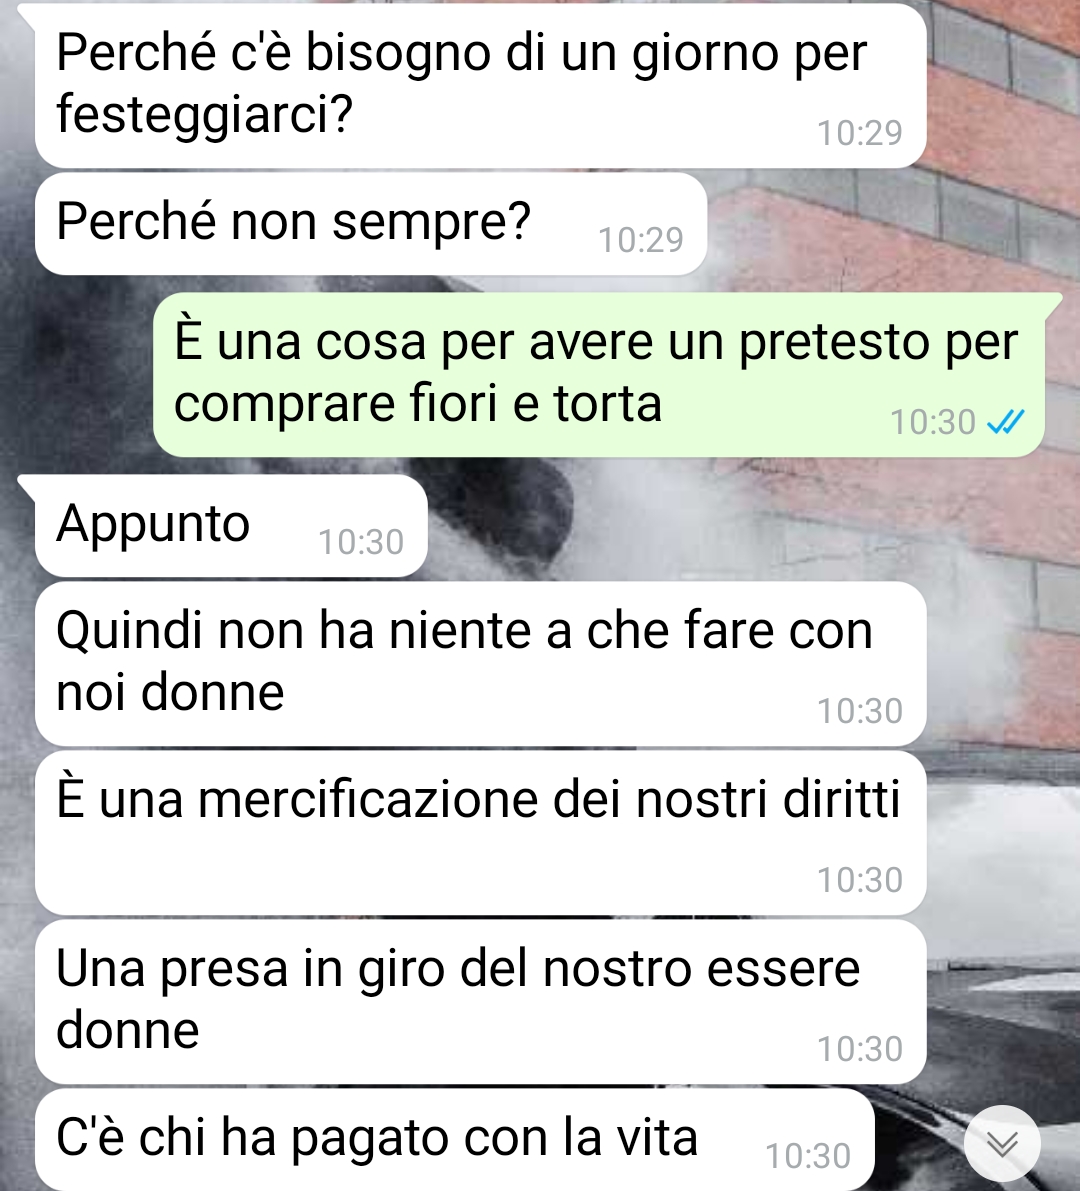This screenshot has width=1080, height=1191.
Task: Select message 'Perché non sempre?'
Action: [x=371, y=224]
